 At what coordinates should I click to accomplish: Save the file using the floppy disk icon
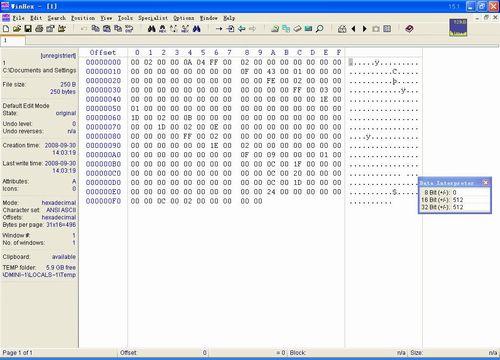(x=28, y=29)
